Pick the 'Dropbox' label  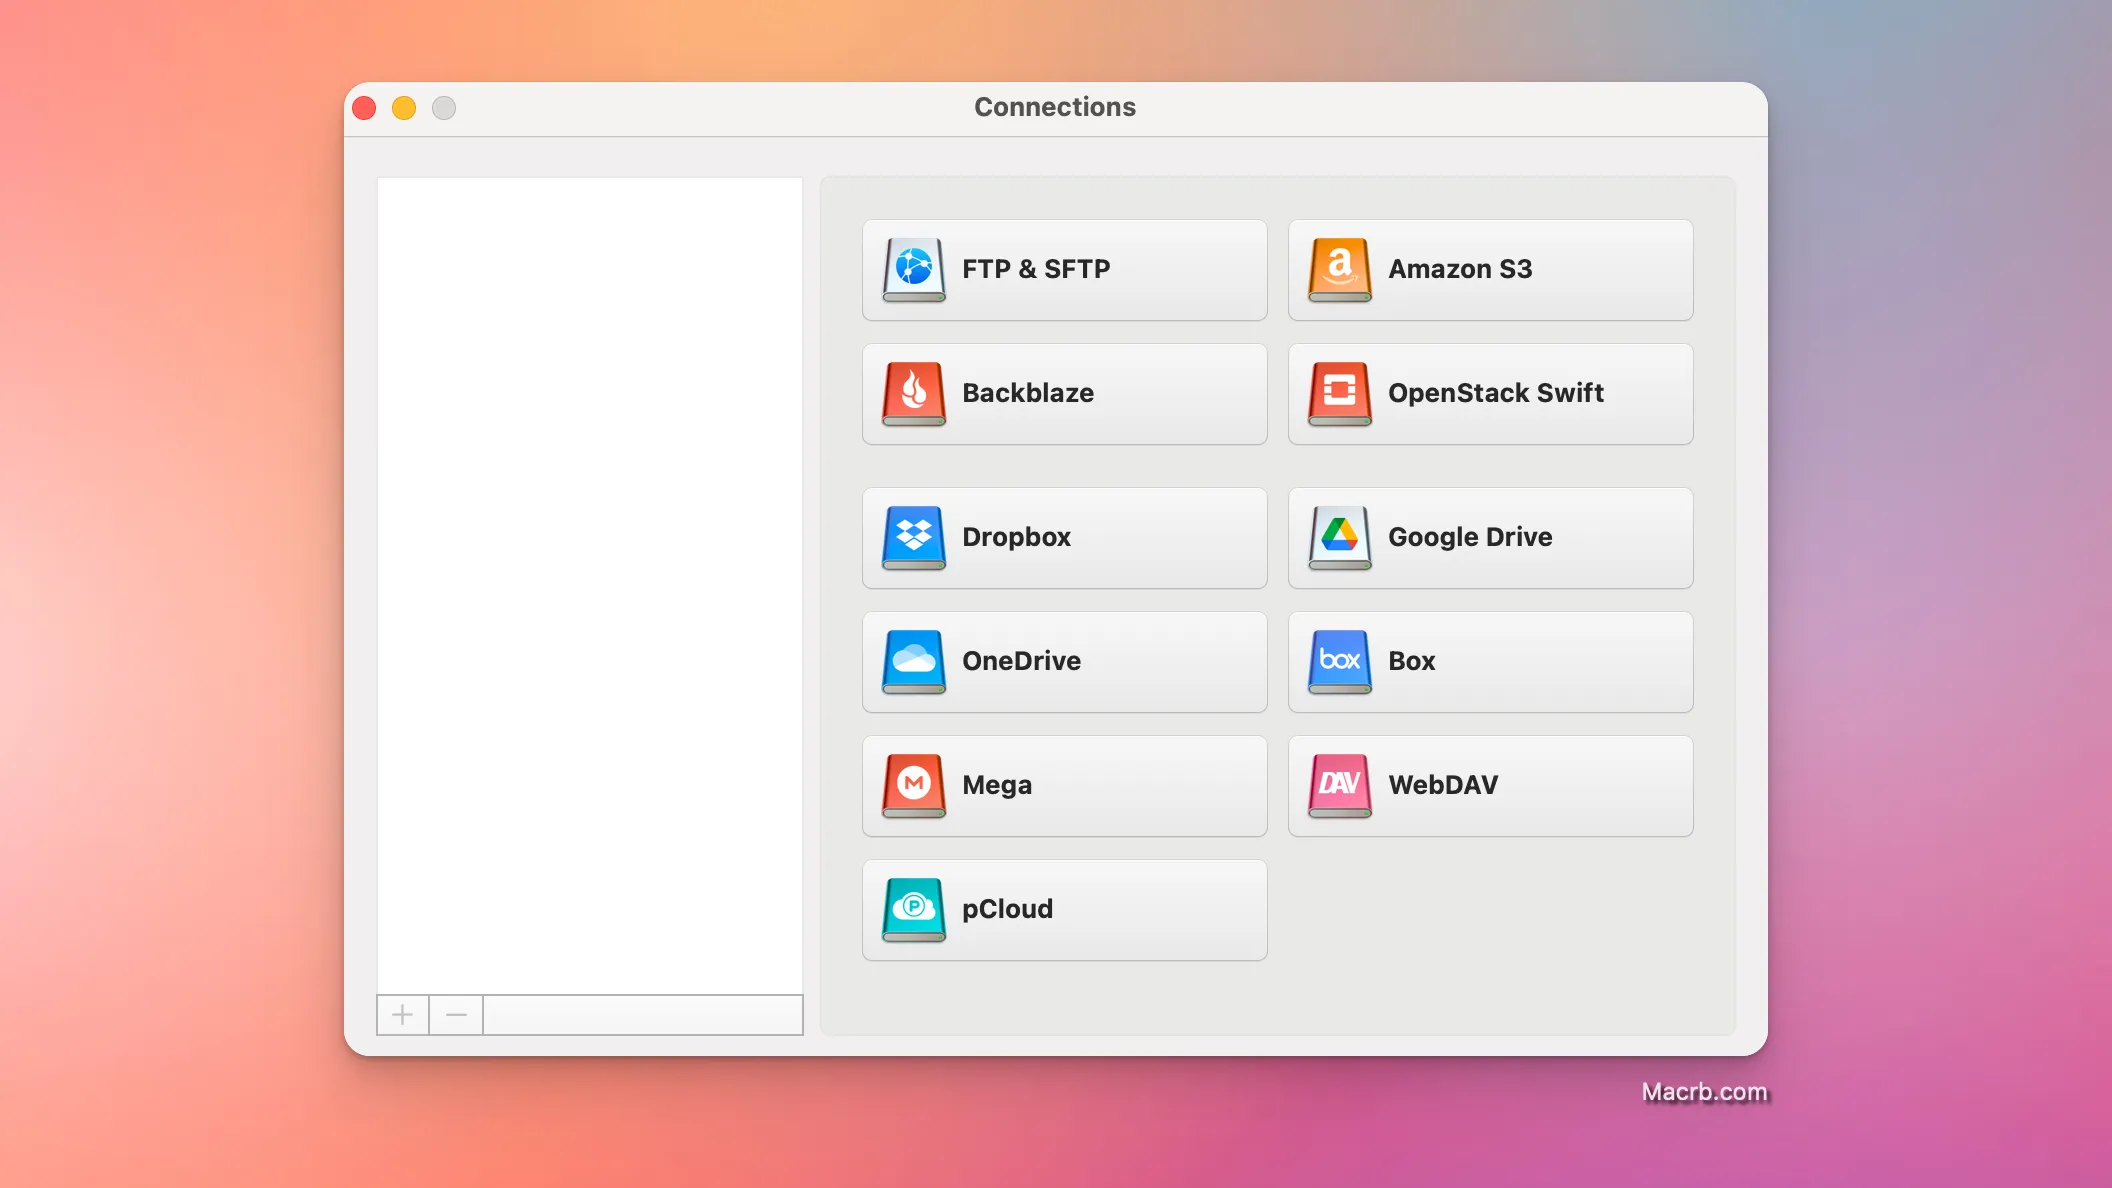pyautogui.click(x=1016, y=537)
